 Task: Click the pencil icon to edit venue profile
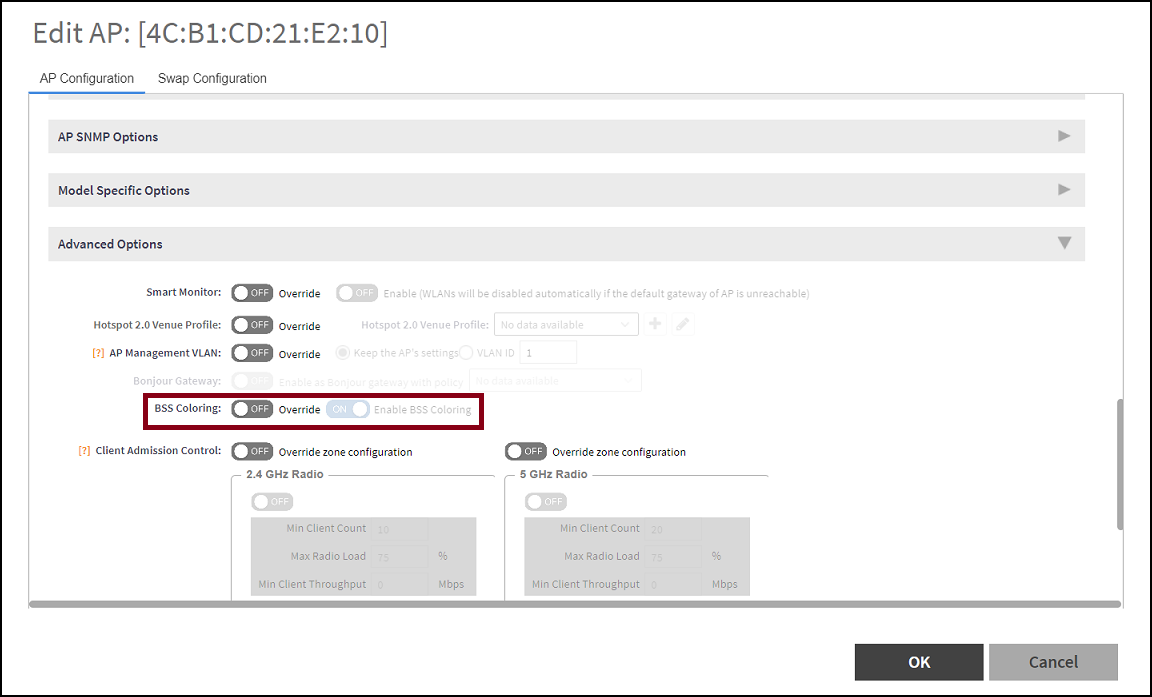tap(683, 324)
